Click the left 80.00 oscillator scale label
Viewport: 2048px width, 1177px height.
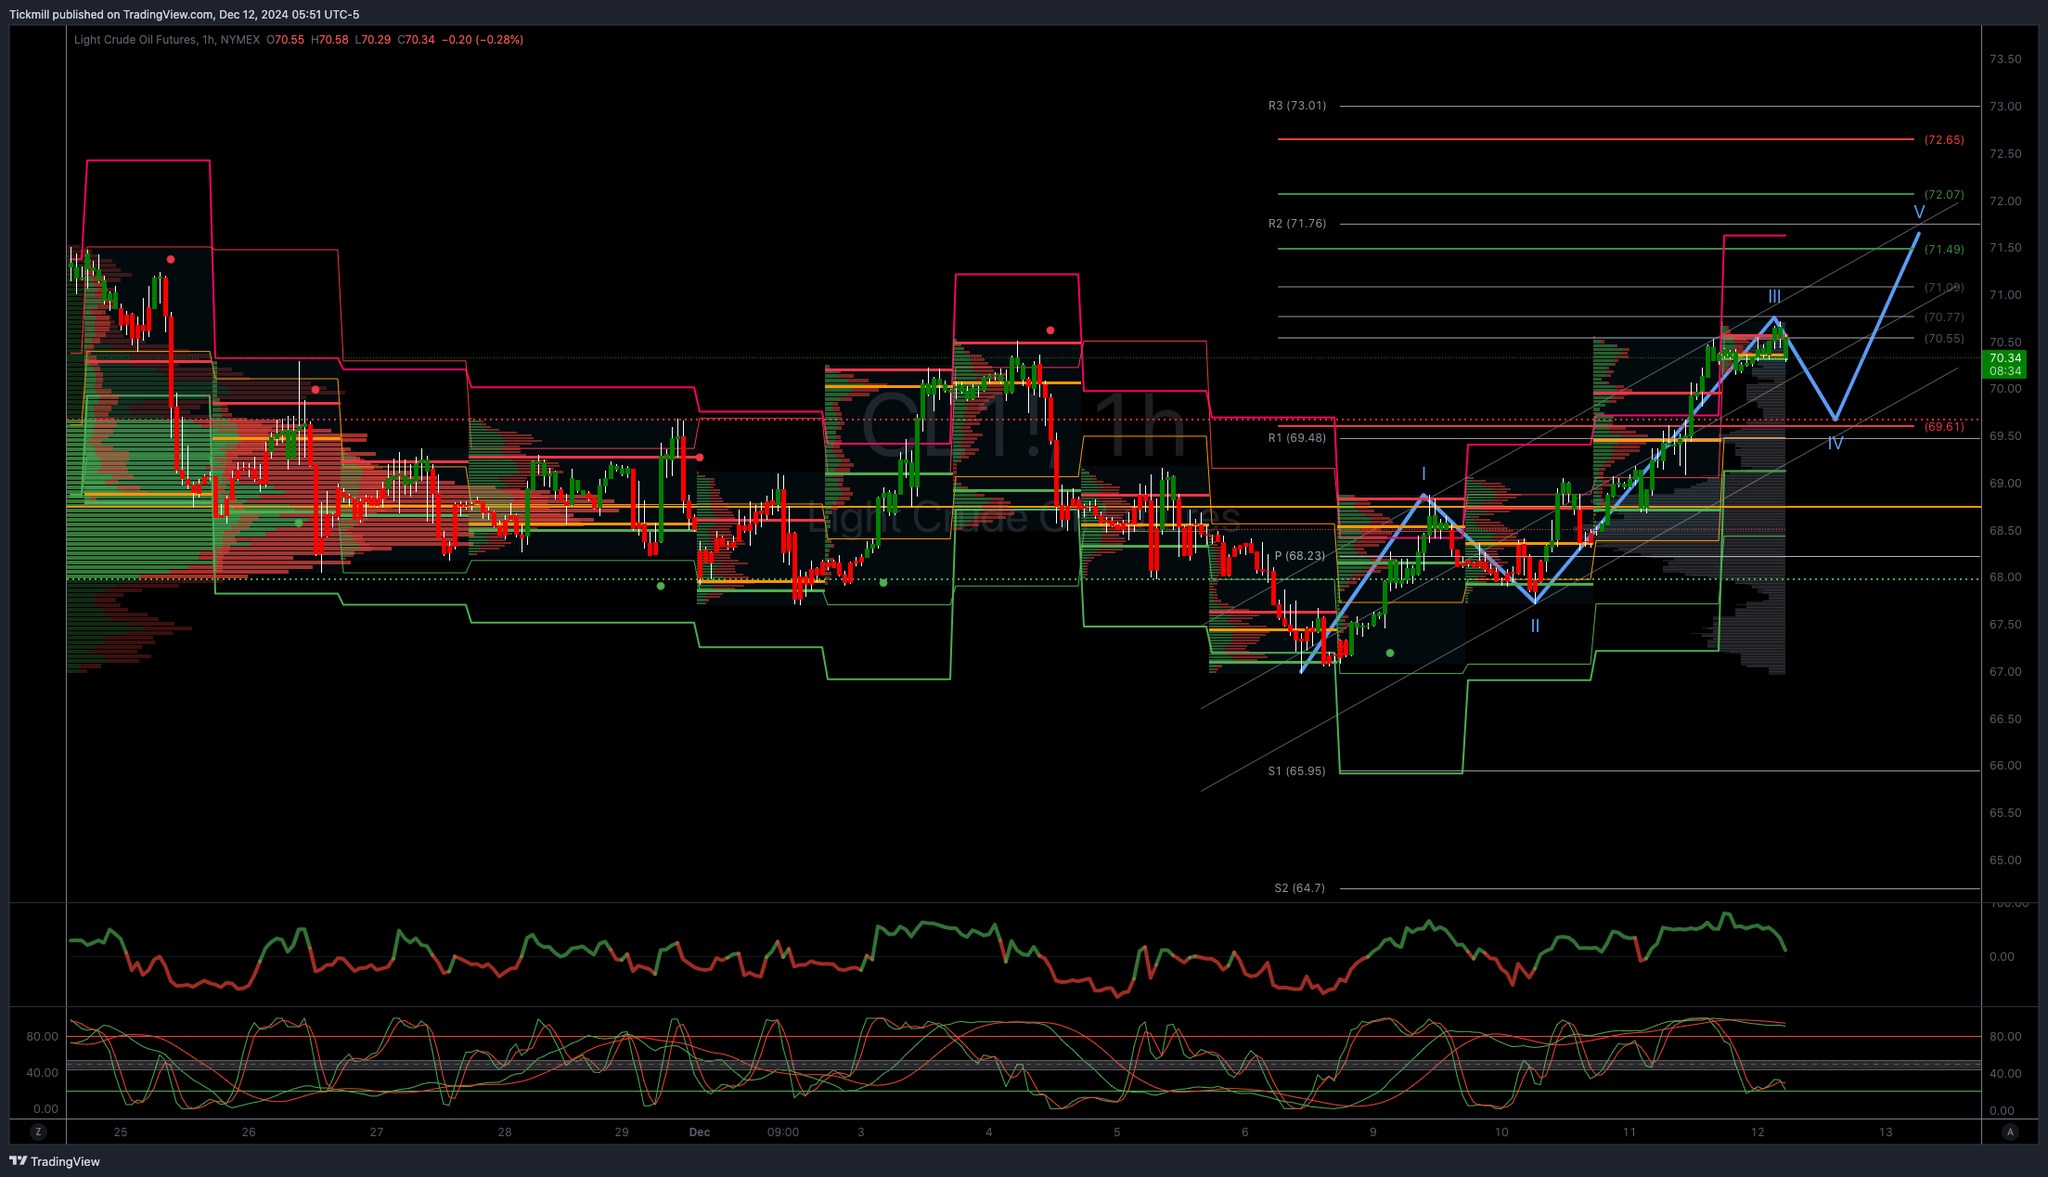42,1037
